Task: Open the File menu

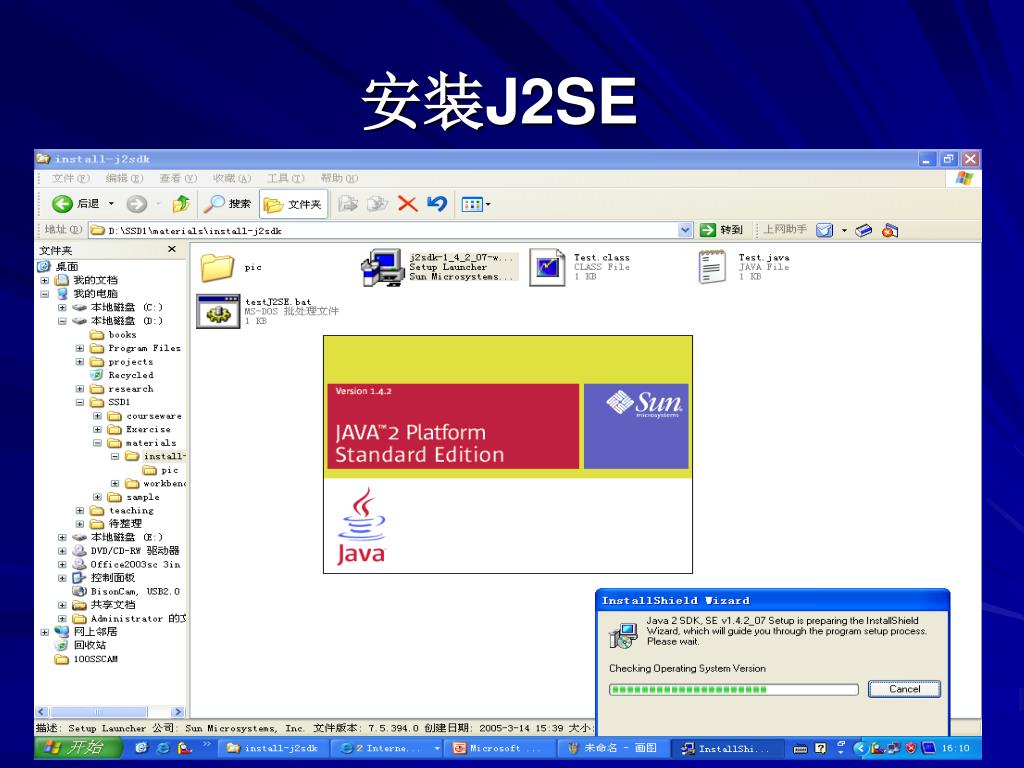Action: click(71, 178)
